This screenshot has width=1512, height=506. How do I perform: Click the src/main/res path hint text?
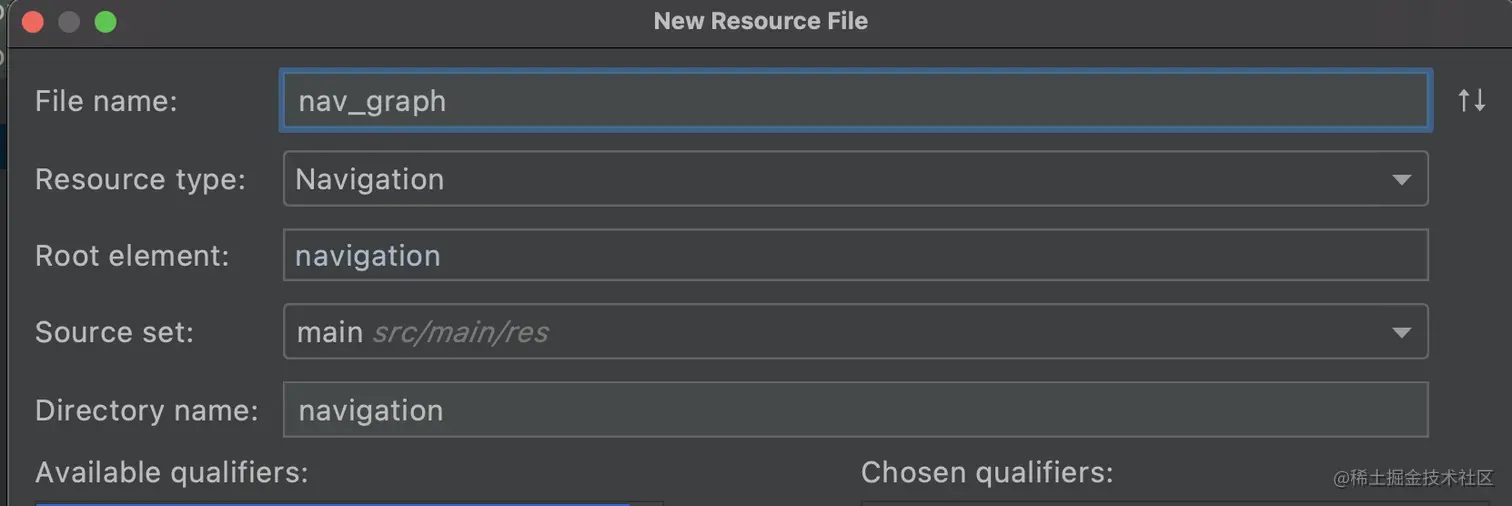[460, 332]
